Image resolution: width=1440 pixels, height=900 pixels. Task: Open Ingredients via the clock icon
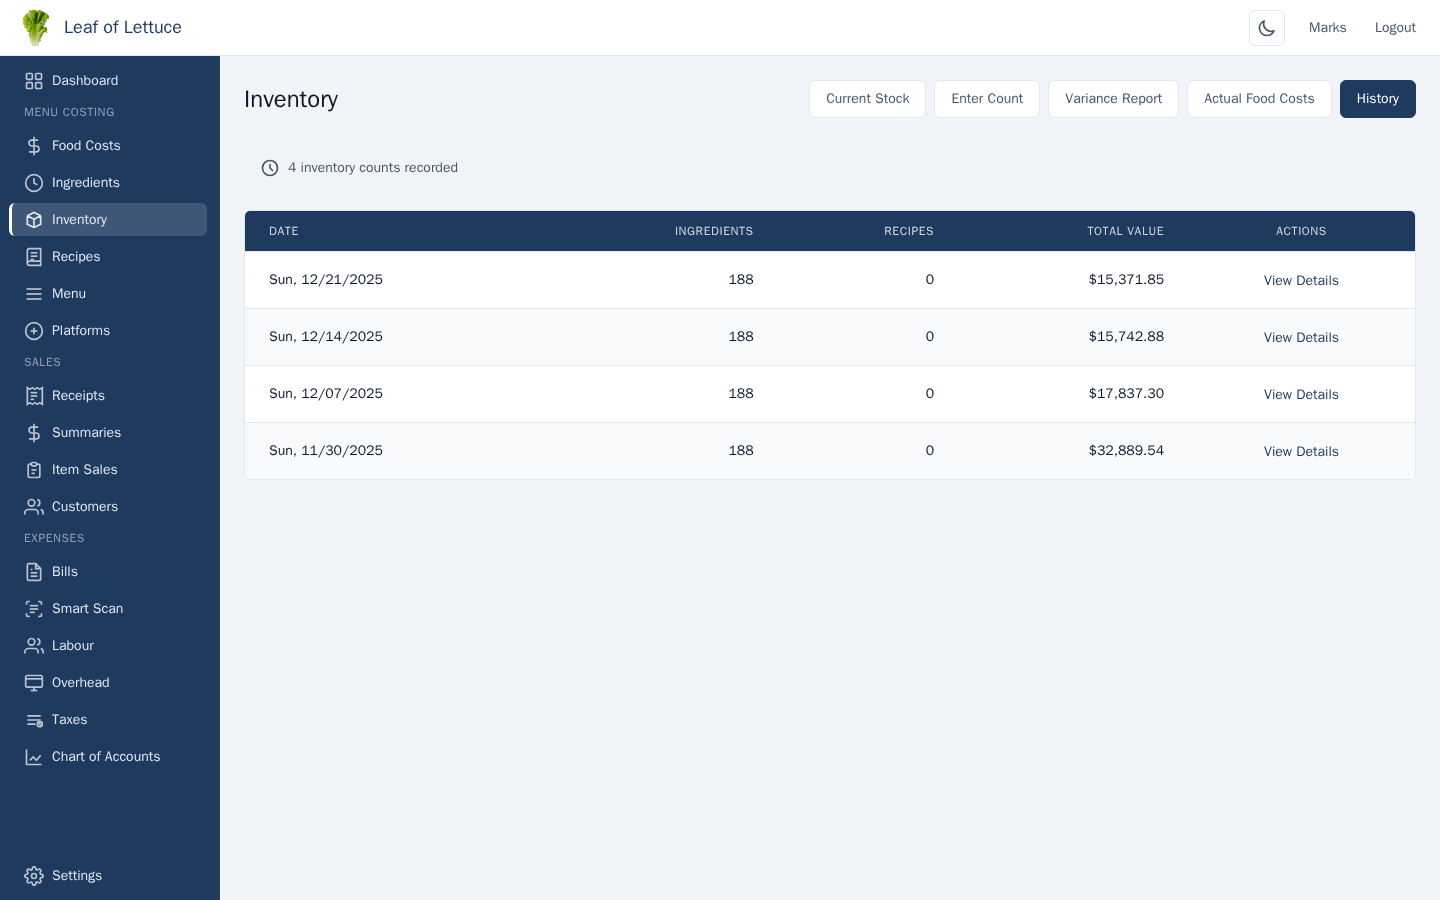pos(34,182)
